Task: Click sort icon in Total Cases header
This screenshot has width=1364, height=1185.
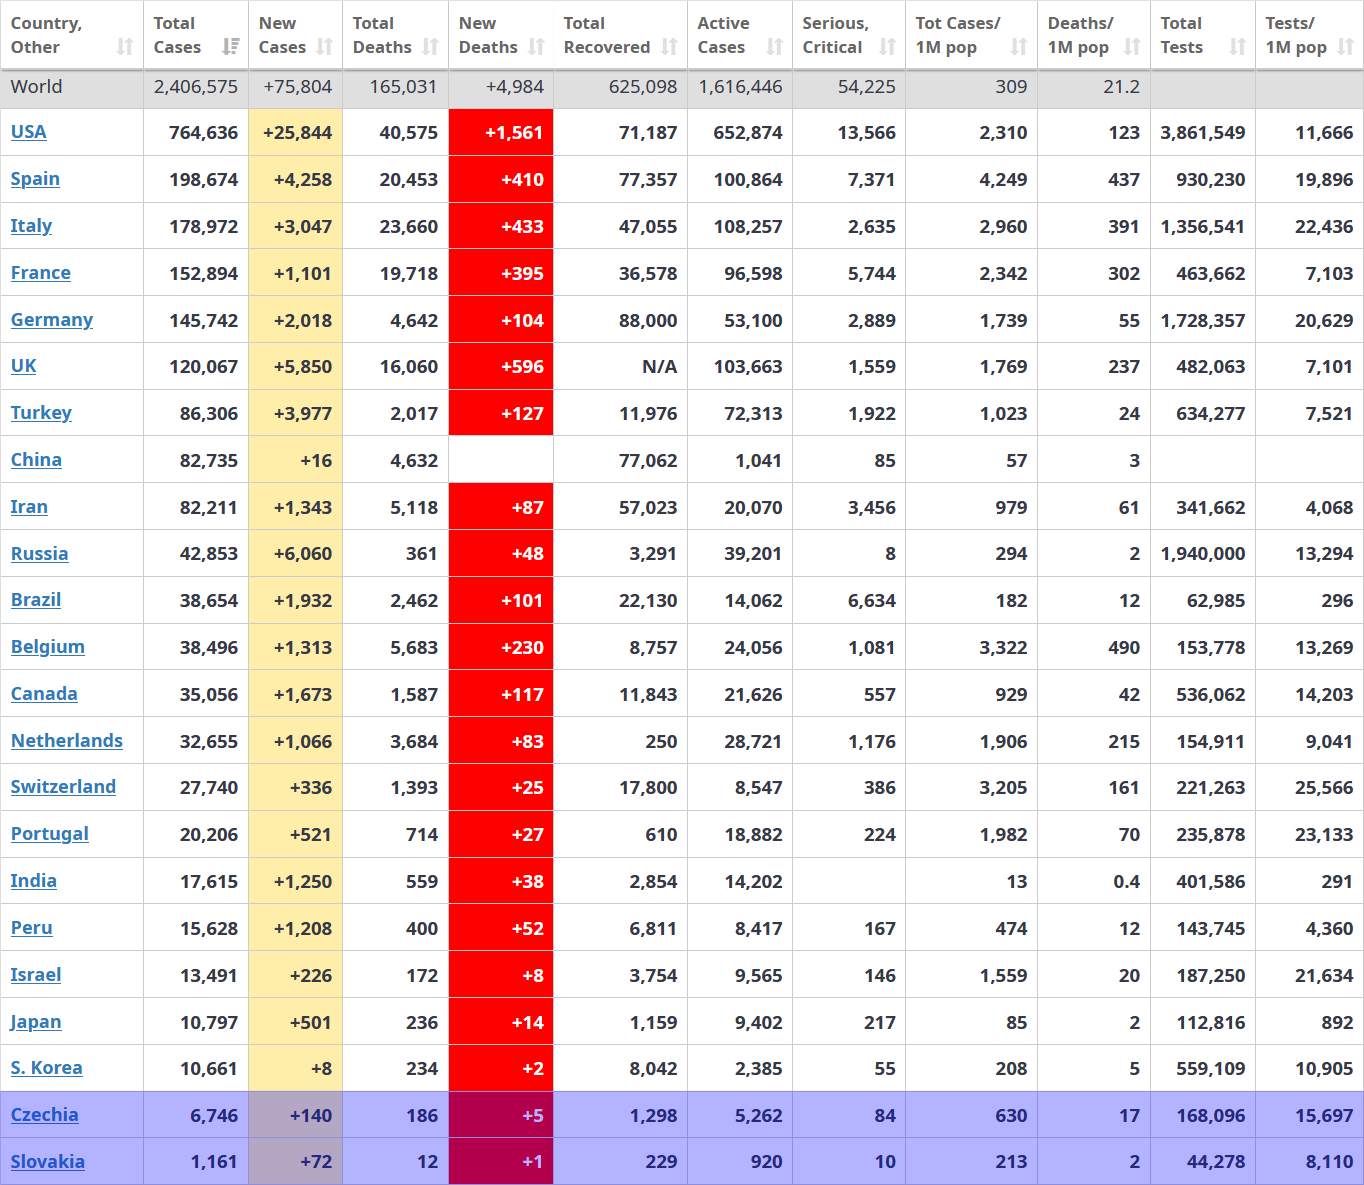Action: point(230,47)
